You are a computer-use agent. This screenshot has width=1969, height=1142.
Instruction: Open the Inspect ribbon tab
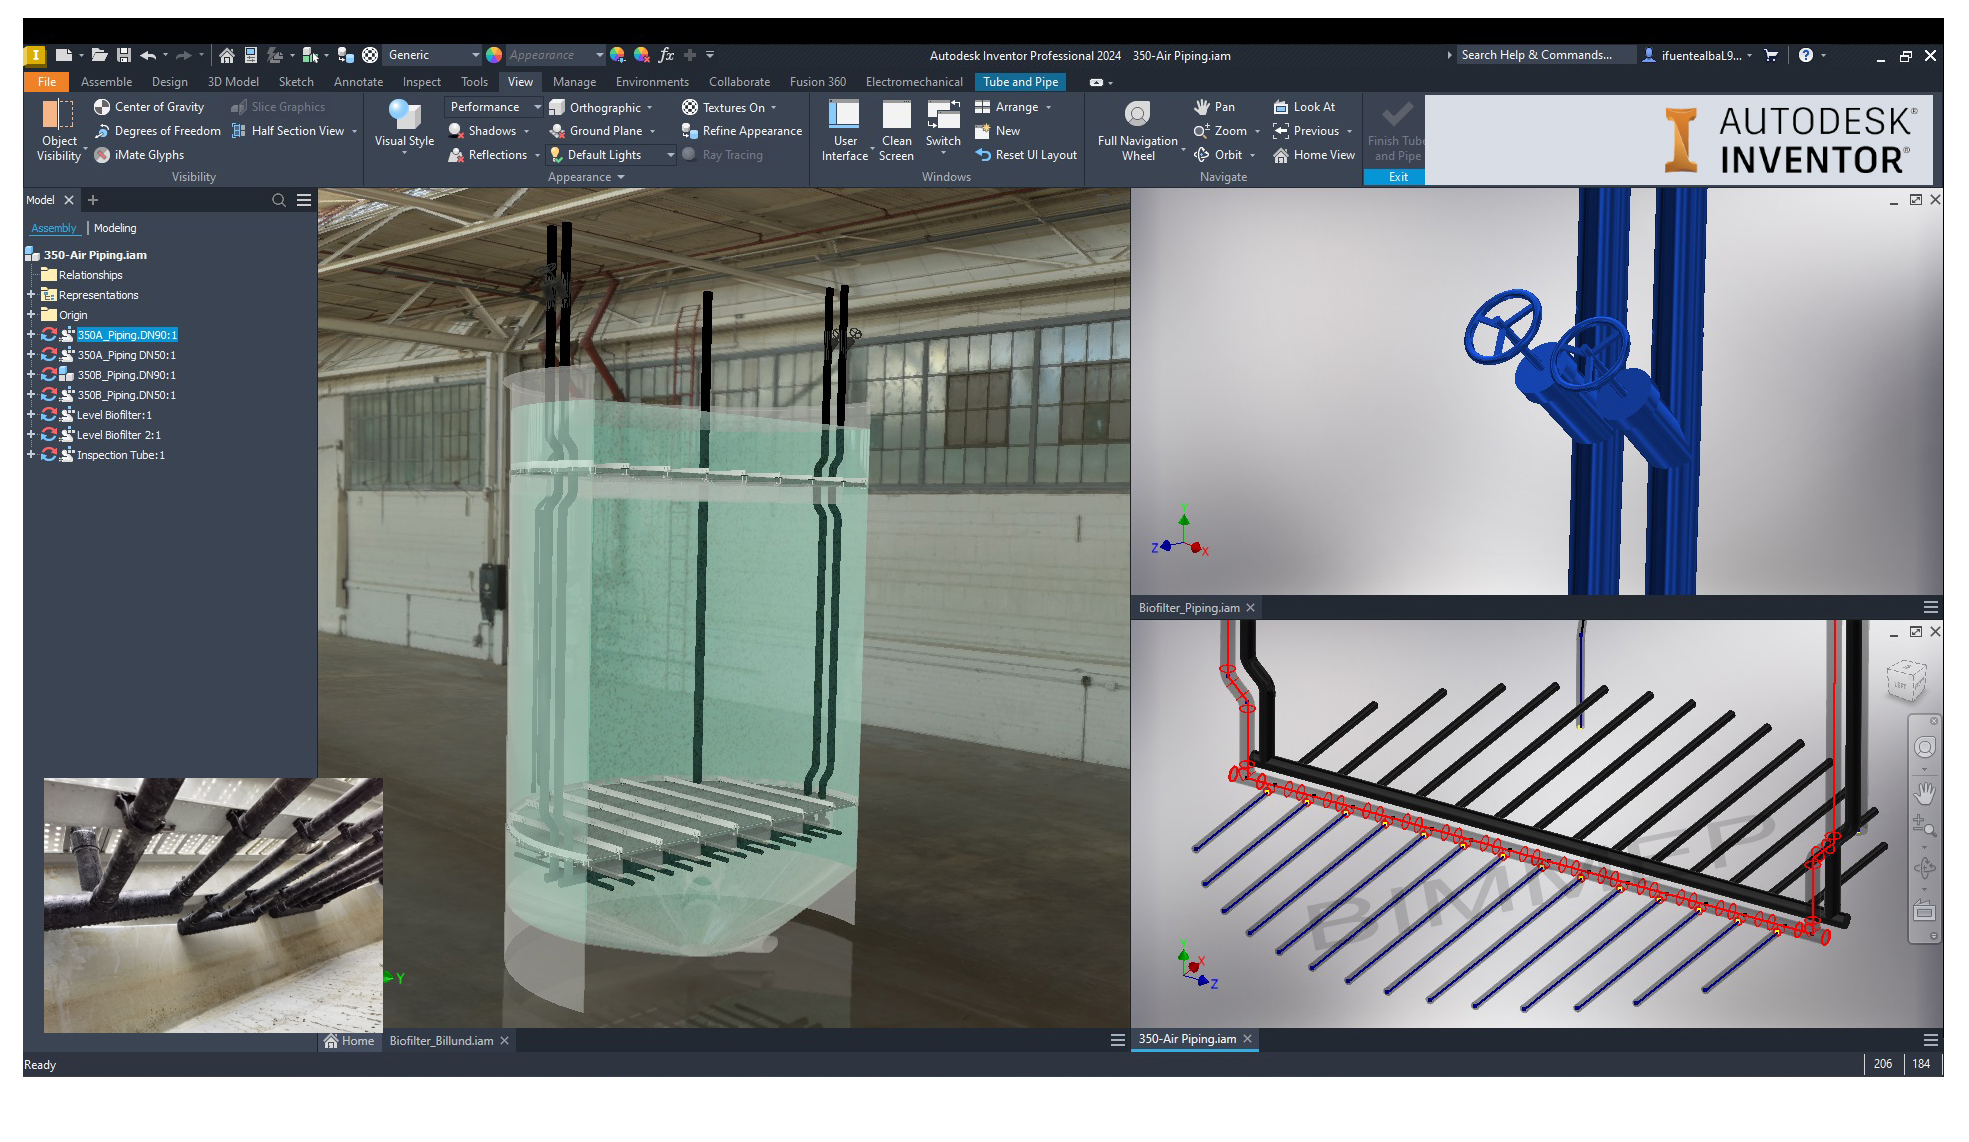coord(421,82)
